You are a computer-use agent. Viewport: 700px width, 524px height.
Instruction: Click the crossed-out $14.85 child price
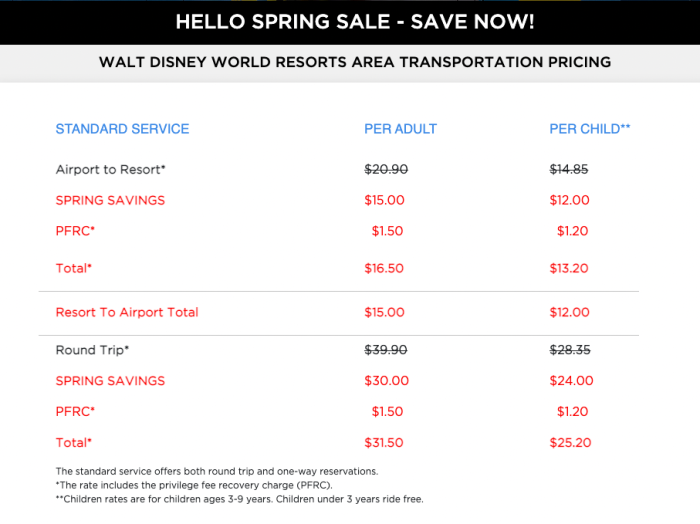[569, 170]
